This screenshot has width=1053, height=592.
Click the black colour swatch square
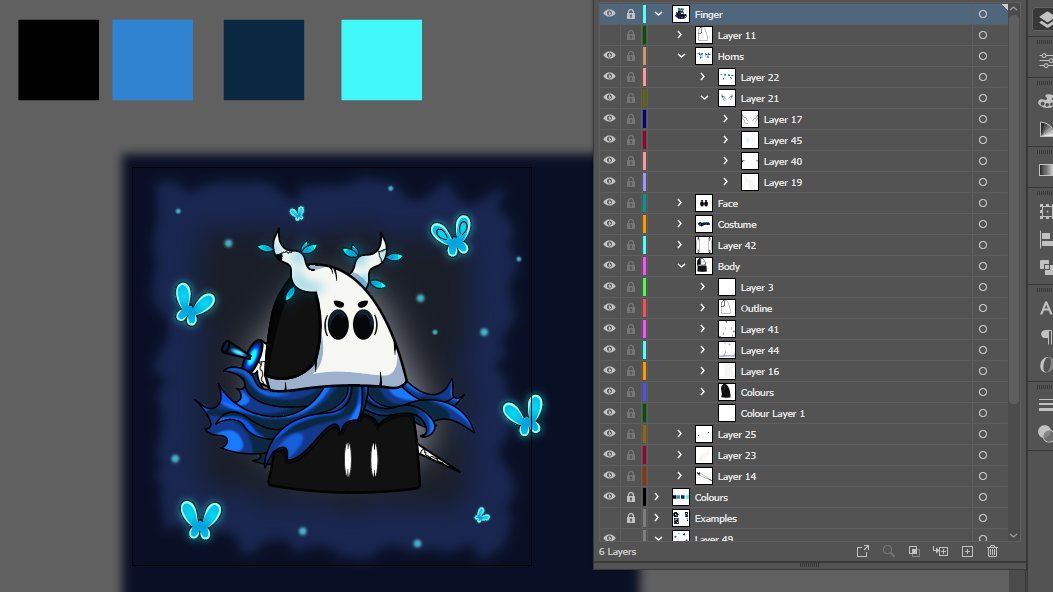click(58, 60)
